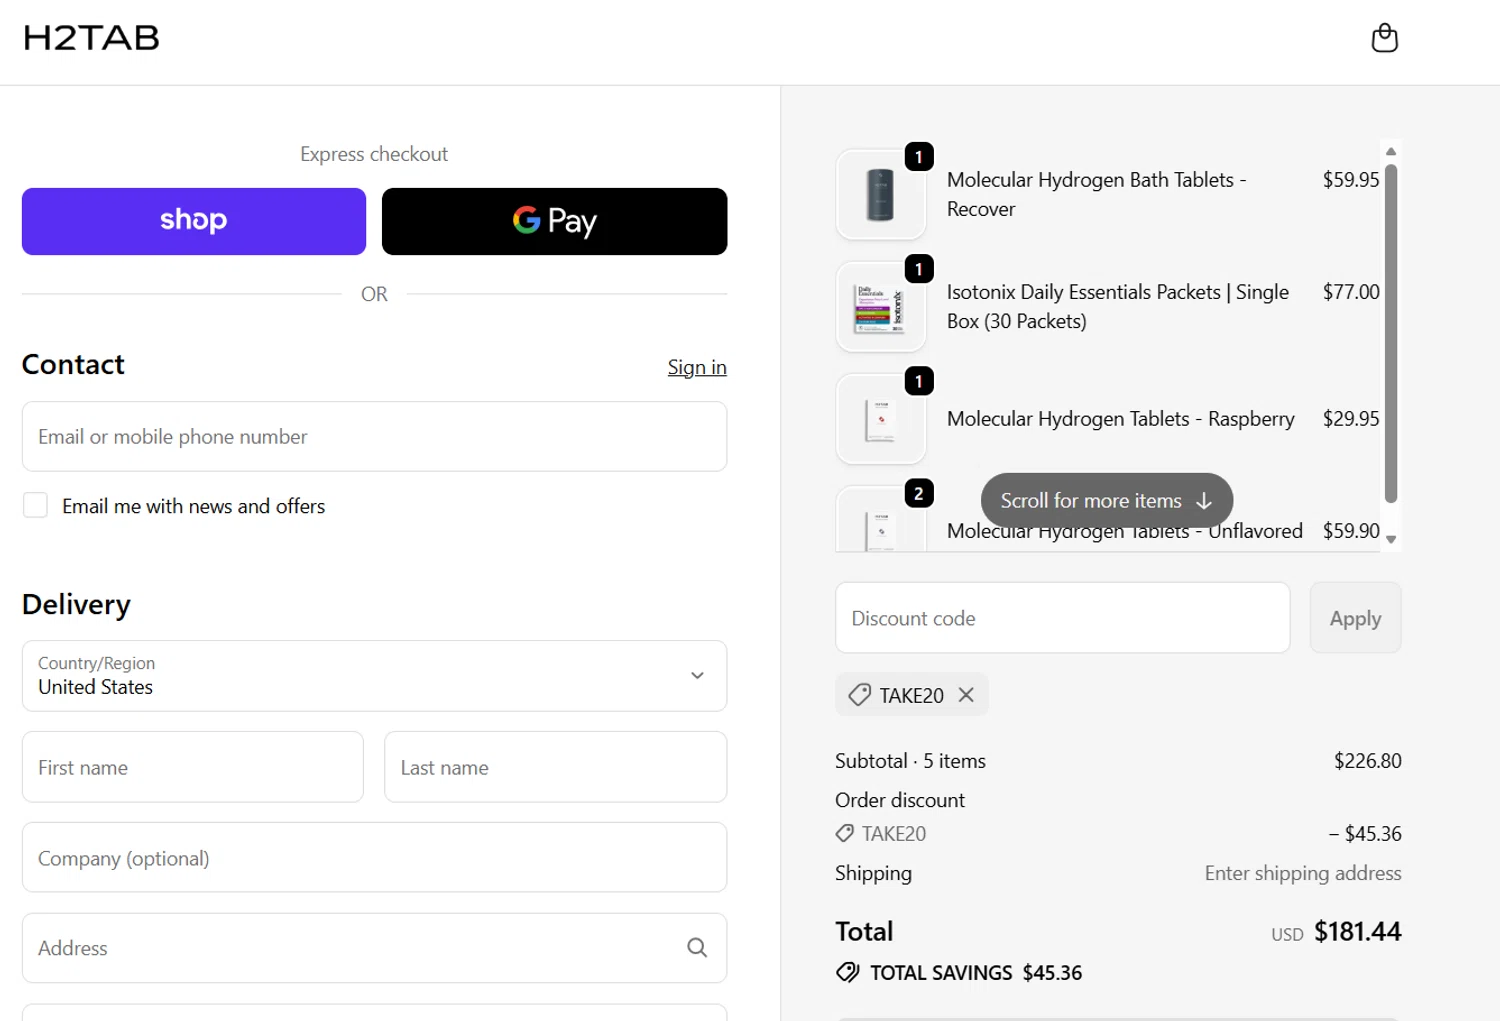Open Isotonix Daily Essentials Packets thumbnail
Viewport: 1500px width, 1021px height.
pos(881,307)
